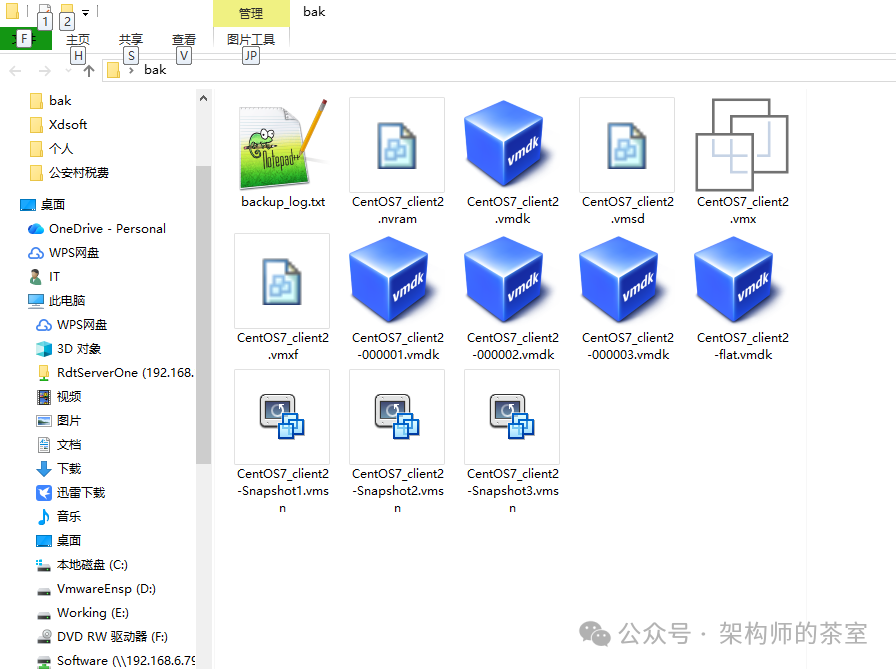Click the 管理 contextual tab header
Viewport: 896px width, 669px height.
tap(251, 13)
